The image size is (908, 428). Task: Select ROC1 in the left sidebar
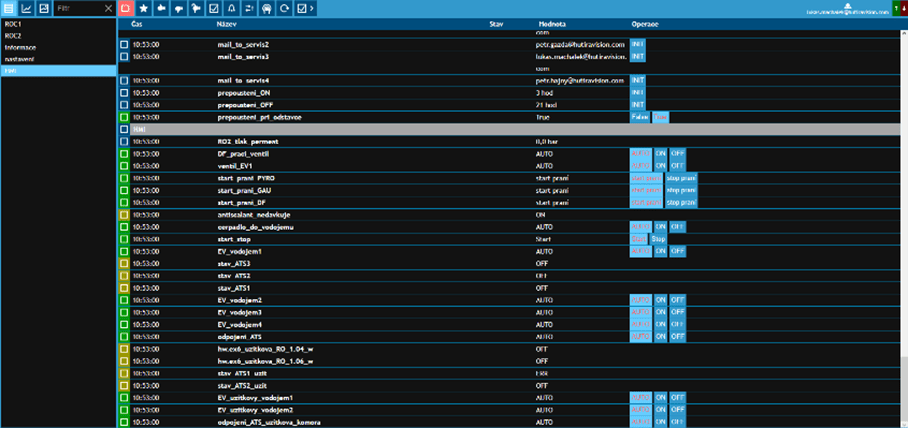pyautogui.click(x=14, y=23)
